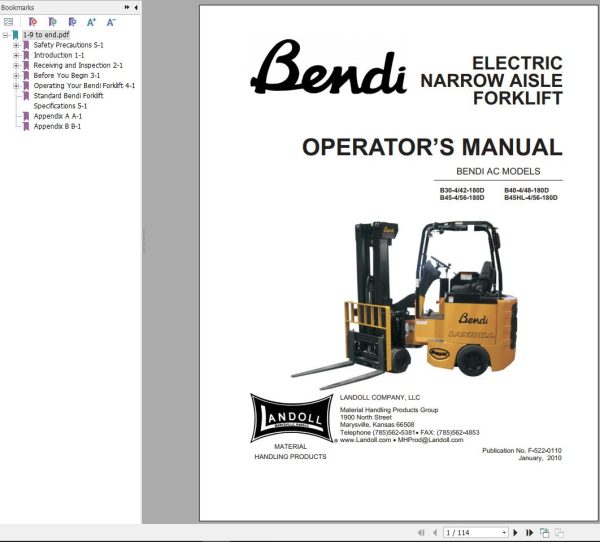The image size is (600, 542).
Task: Open Before You Begin 3-1 bookmark
Action: click(x=67, y=75)
